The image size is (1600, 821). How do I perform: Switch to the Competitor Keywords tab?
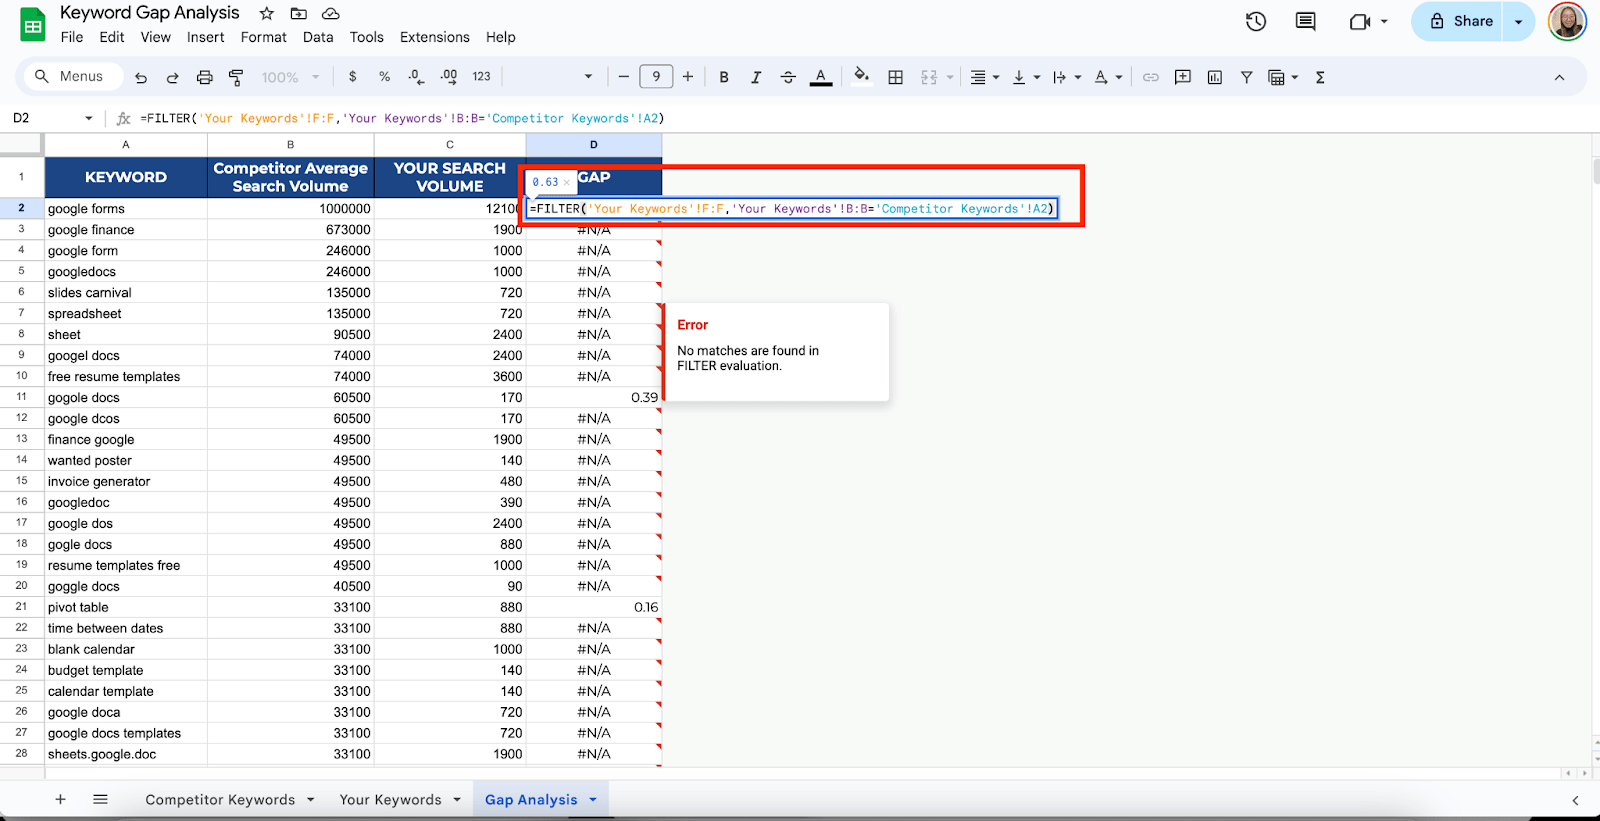pos(220,800)
